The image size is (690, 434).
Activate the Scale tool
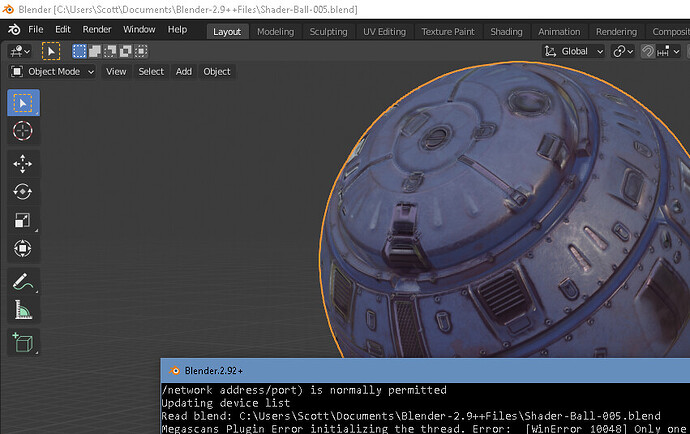coord(23,220)
